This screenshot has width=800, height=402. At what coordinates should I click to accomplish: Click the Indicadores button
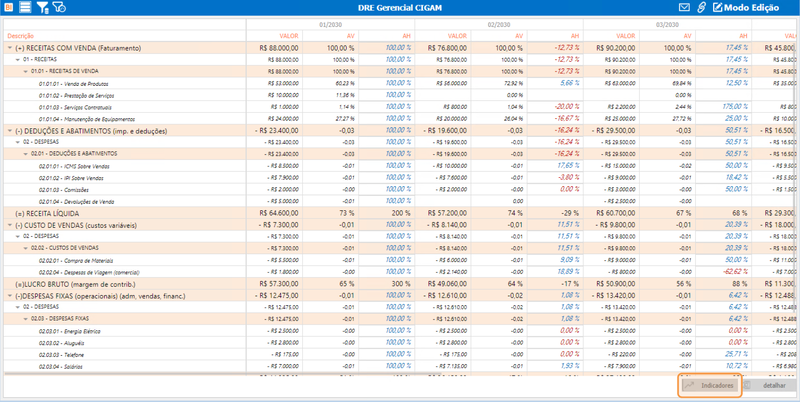[x=710, y=386]
